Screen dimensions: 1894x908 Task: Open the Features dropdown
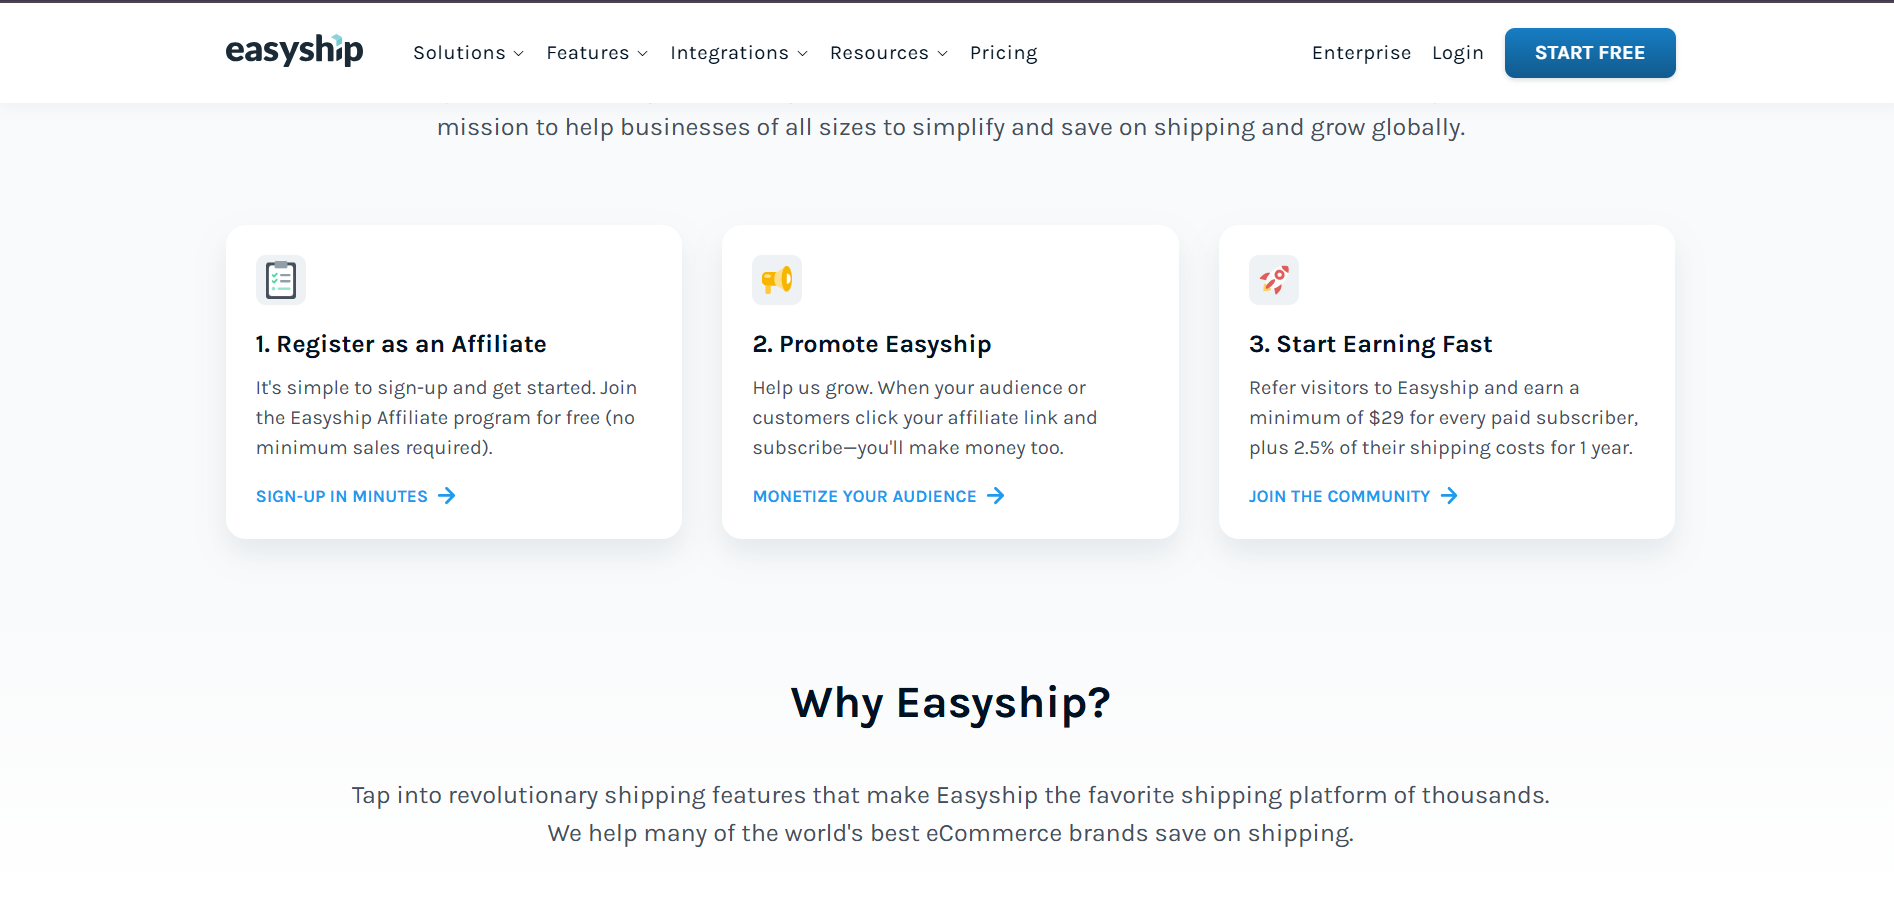click(597, 53)
